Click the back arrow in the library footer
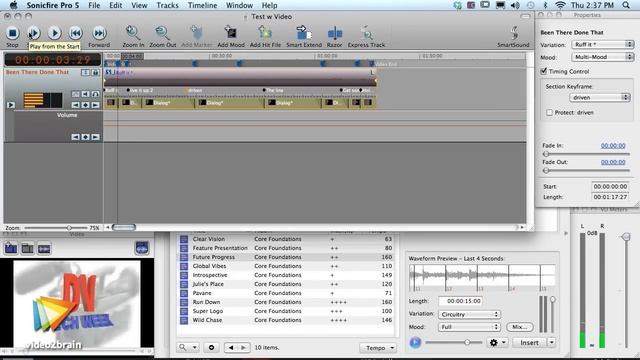The height and width of the screenshot is (360, 640). click(x=231, y=348)
